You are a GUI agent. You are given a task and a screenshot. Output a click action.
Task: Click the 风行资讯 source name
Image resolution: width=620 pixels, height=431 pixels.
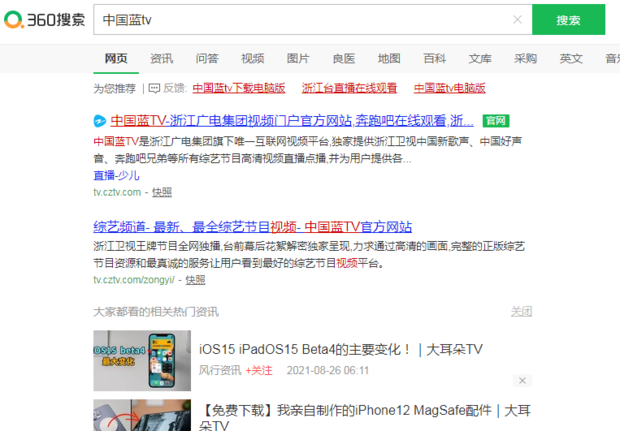pos(220,371)
